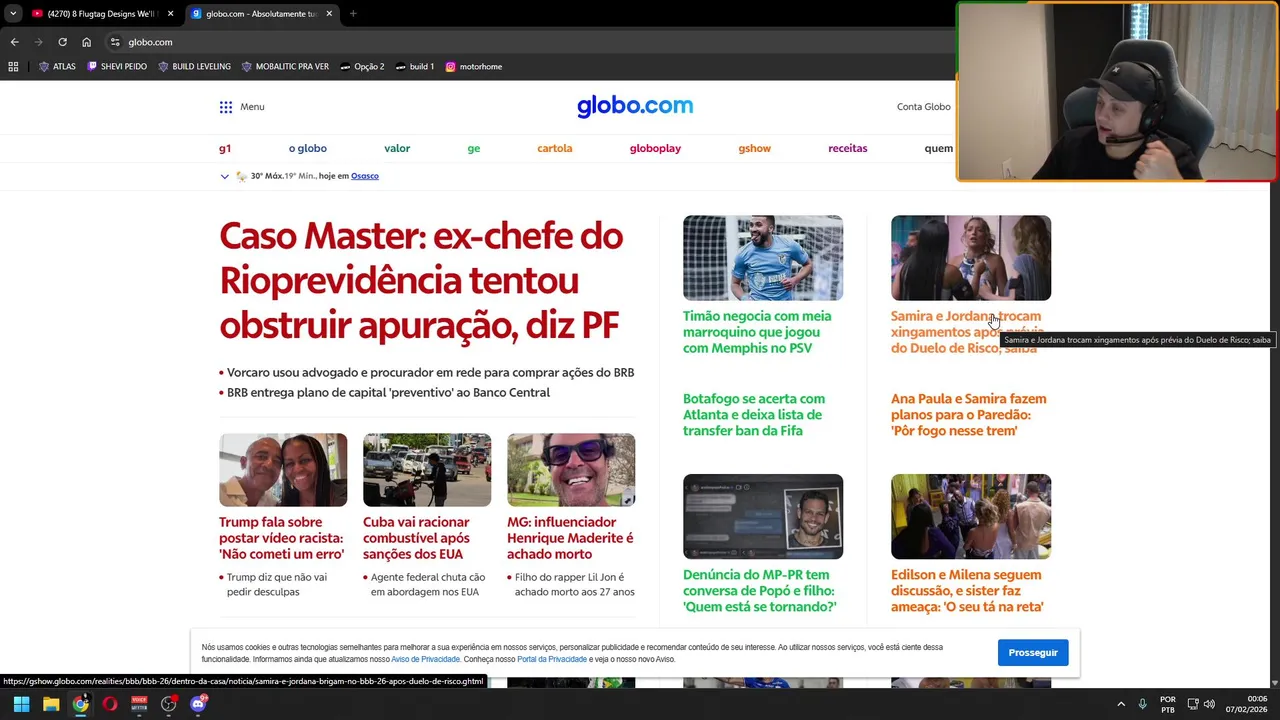Open the tab search dropdown arrow

coord(13,14)
